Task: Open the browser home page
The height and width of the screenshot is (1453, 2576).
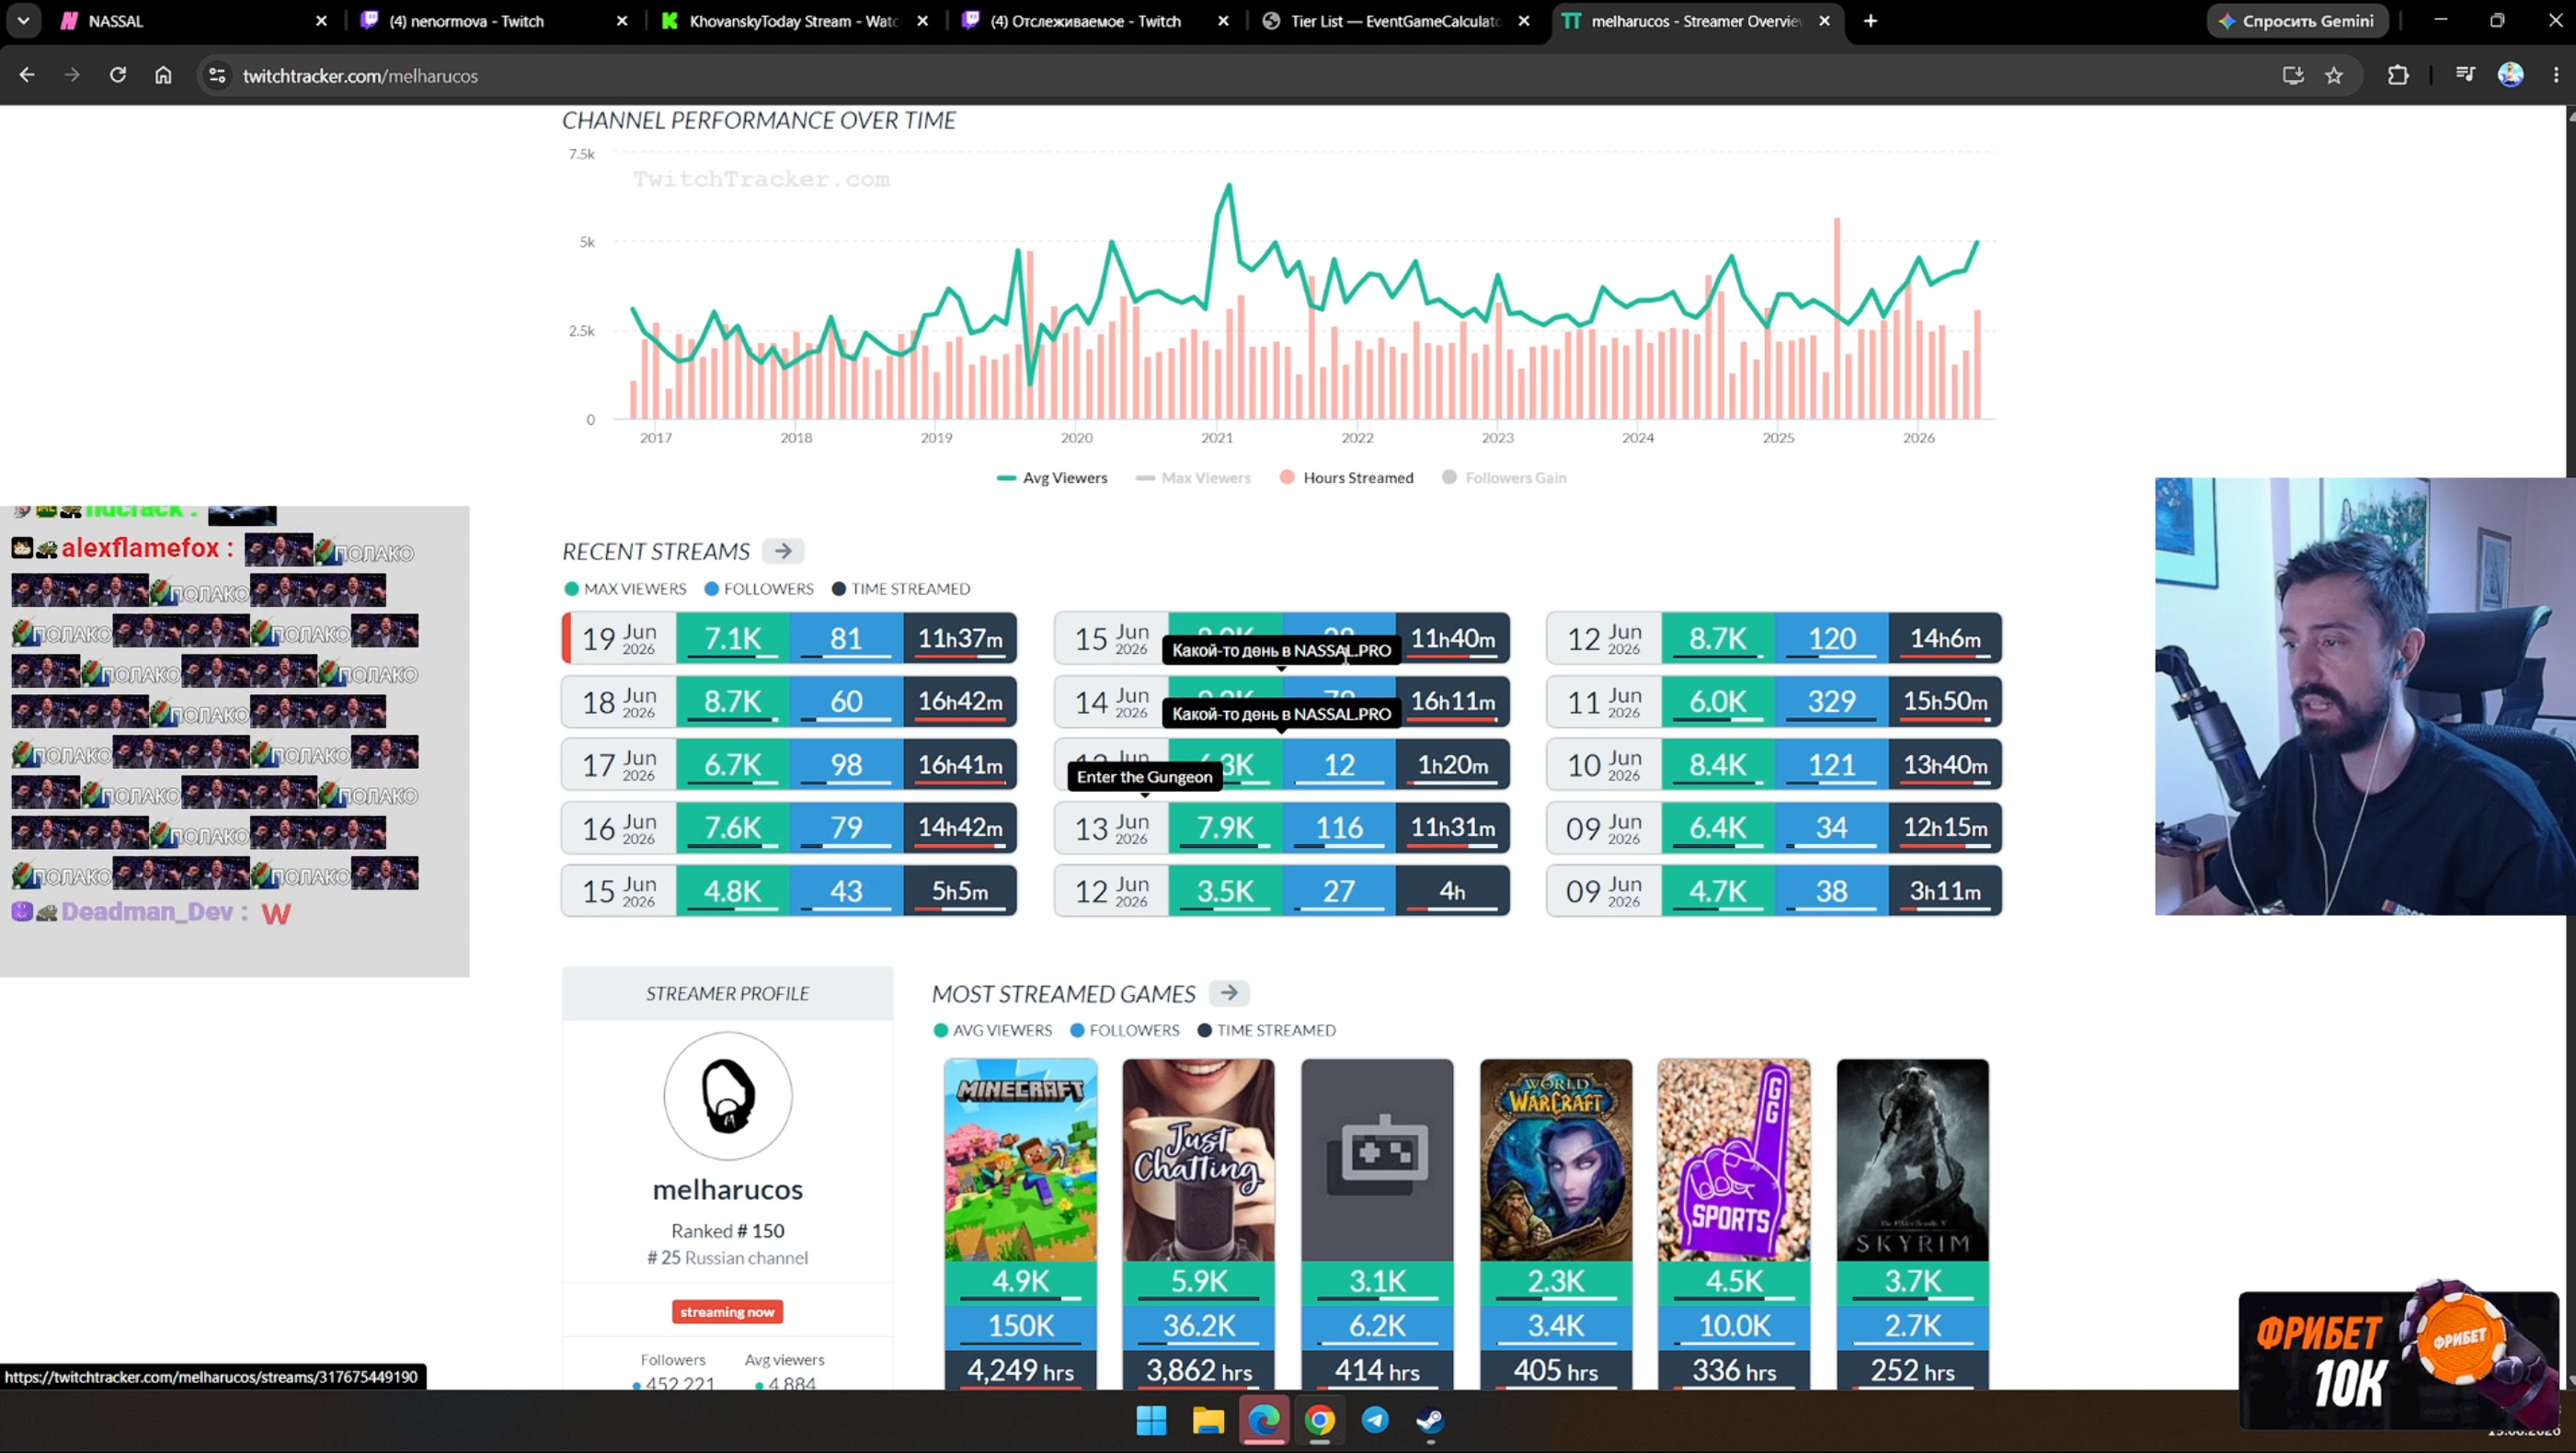Action: (163, 75)
